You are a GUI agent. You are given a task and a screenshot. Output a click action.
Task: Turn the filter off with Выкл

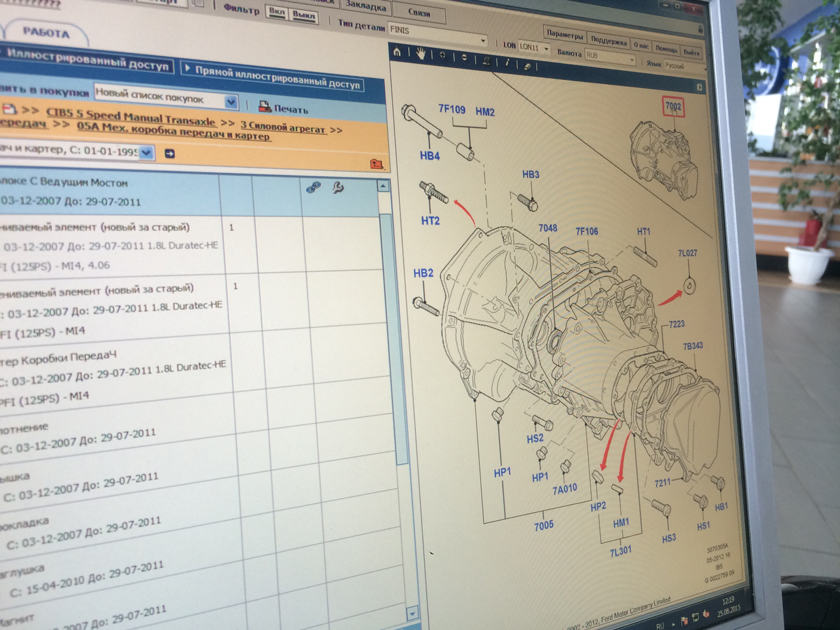tap(304, 15)
